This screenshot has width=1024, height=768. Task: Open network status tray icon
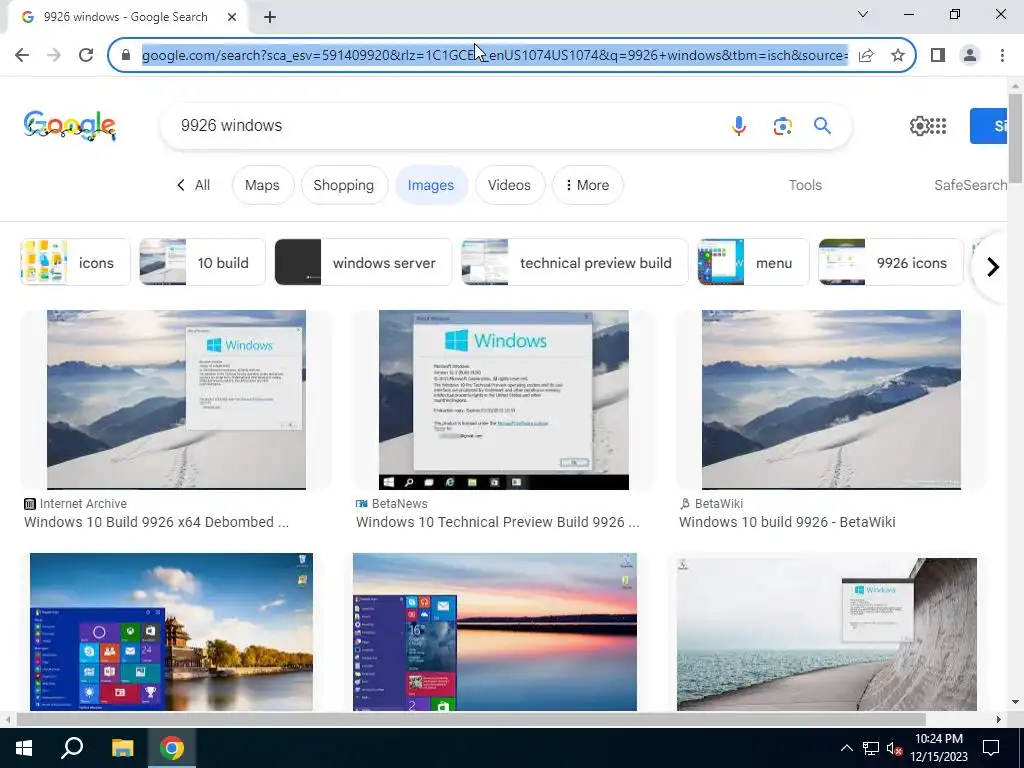[x=871, y=748]
